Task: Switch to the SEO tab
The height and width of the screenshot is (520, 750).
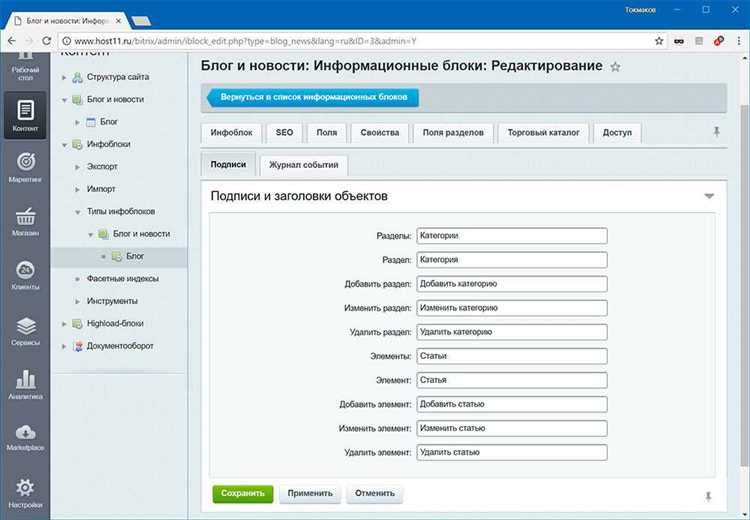Action: (284, 133)
